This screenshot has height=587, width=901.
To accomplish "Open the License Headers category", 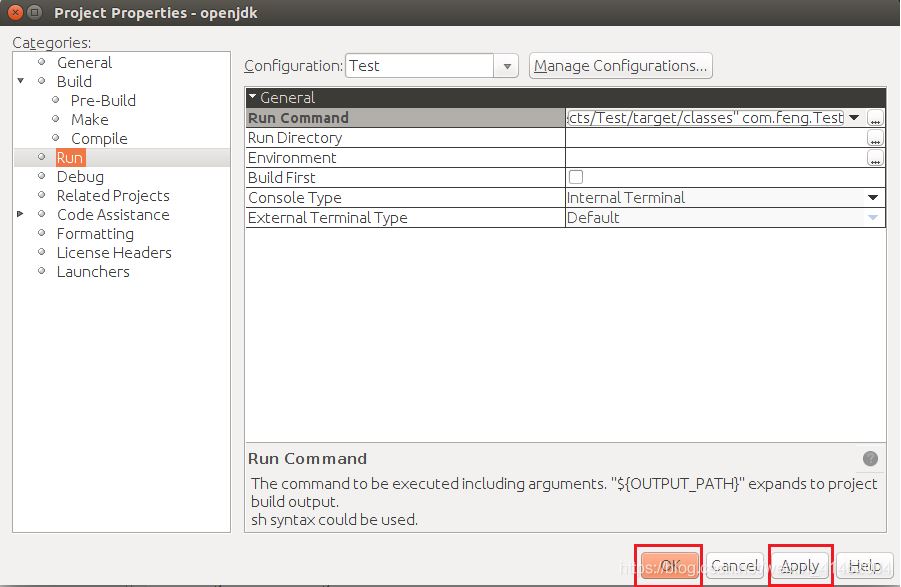I will click(x=113, y=252).
